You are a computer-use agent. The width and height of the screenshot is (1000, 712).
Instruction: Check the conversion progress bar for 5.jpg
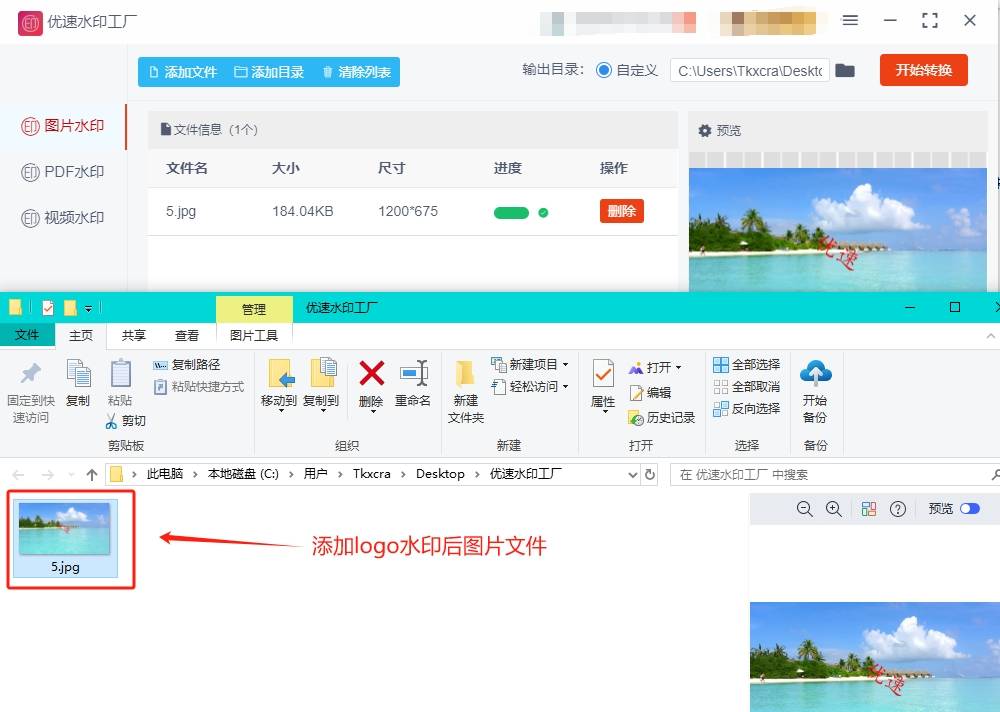pos(511,212)
